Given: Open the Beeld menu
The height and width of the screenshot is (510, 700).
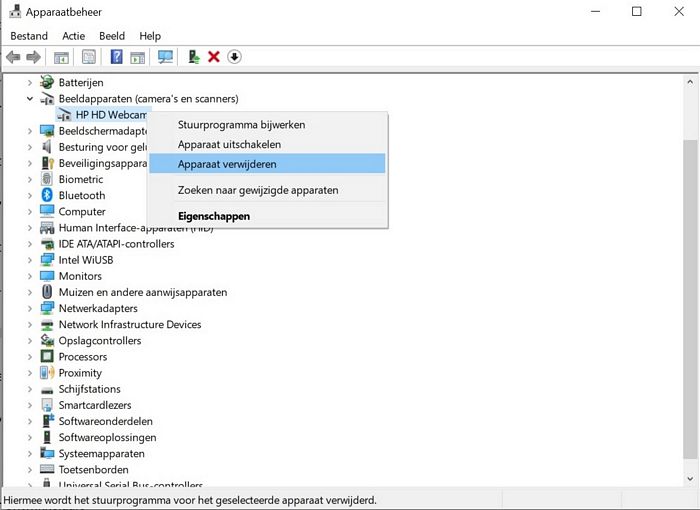Looking at the screenshot, I should pos(112,36).
